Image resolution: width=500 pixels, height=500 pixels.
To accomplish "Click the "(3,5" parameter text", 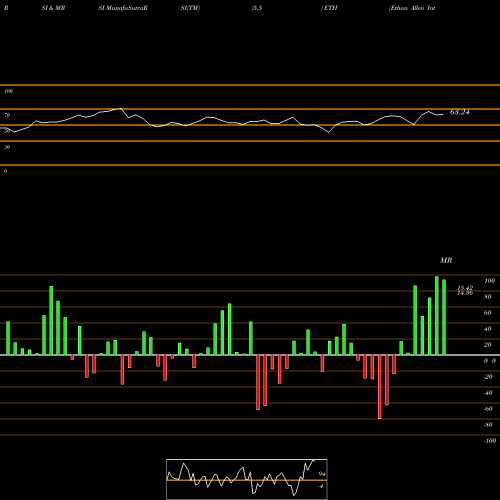I will pyautogui.click(x=257, y=8).
